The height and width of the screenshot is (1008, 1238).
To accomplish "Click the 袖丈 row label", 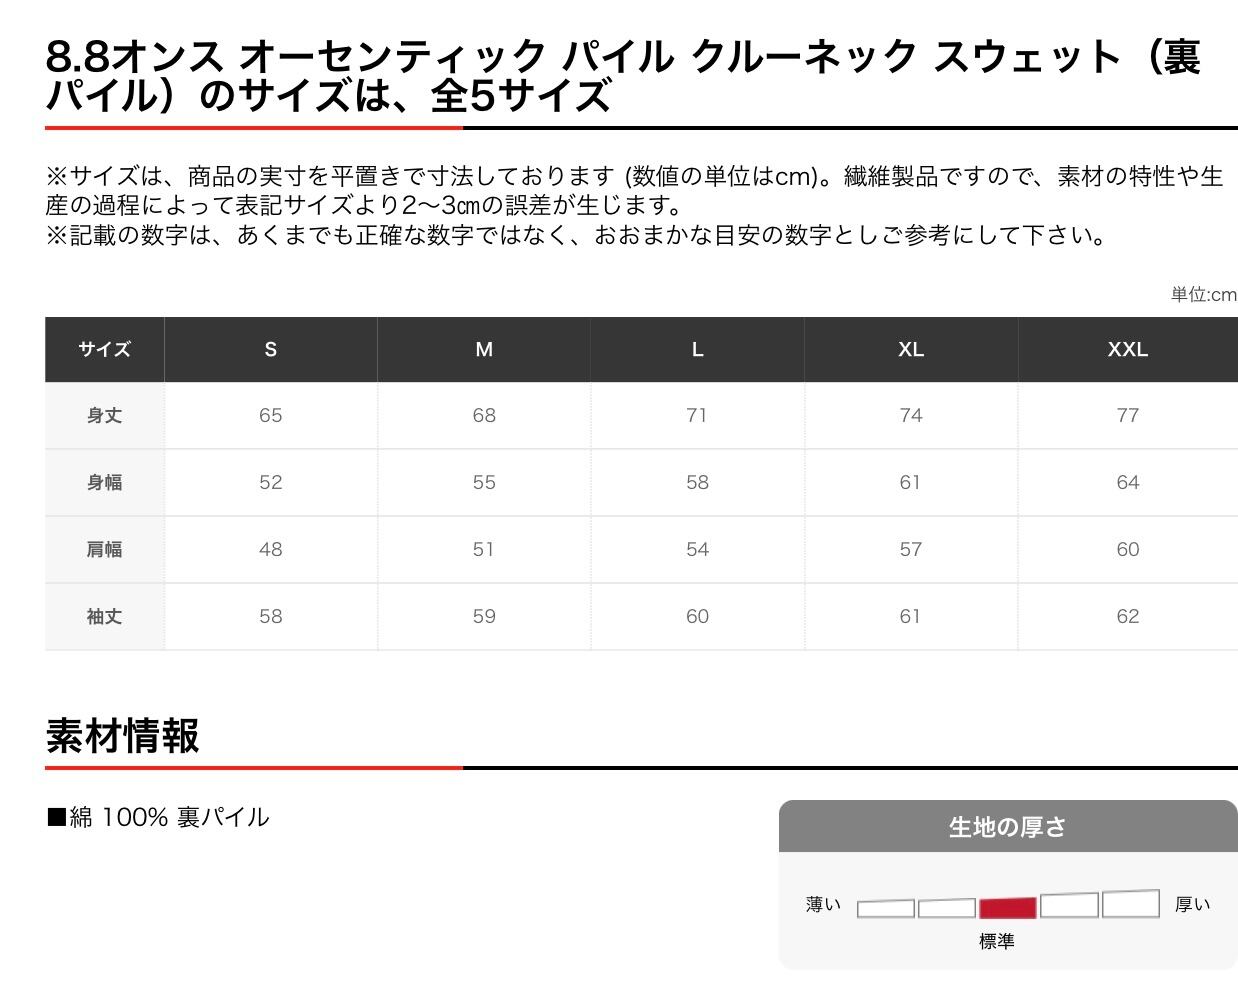I will tap(104, 616).
